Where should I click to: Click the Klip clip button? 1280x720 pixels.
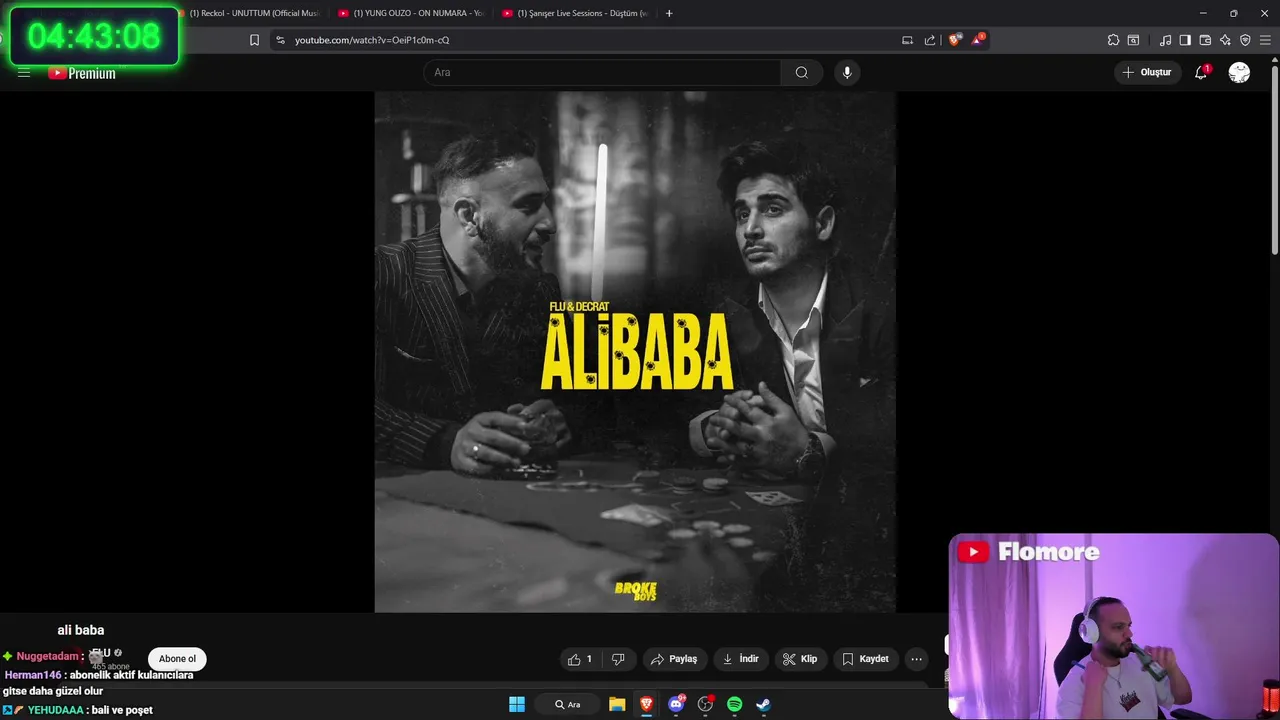800,659
